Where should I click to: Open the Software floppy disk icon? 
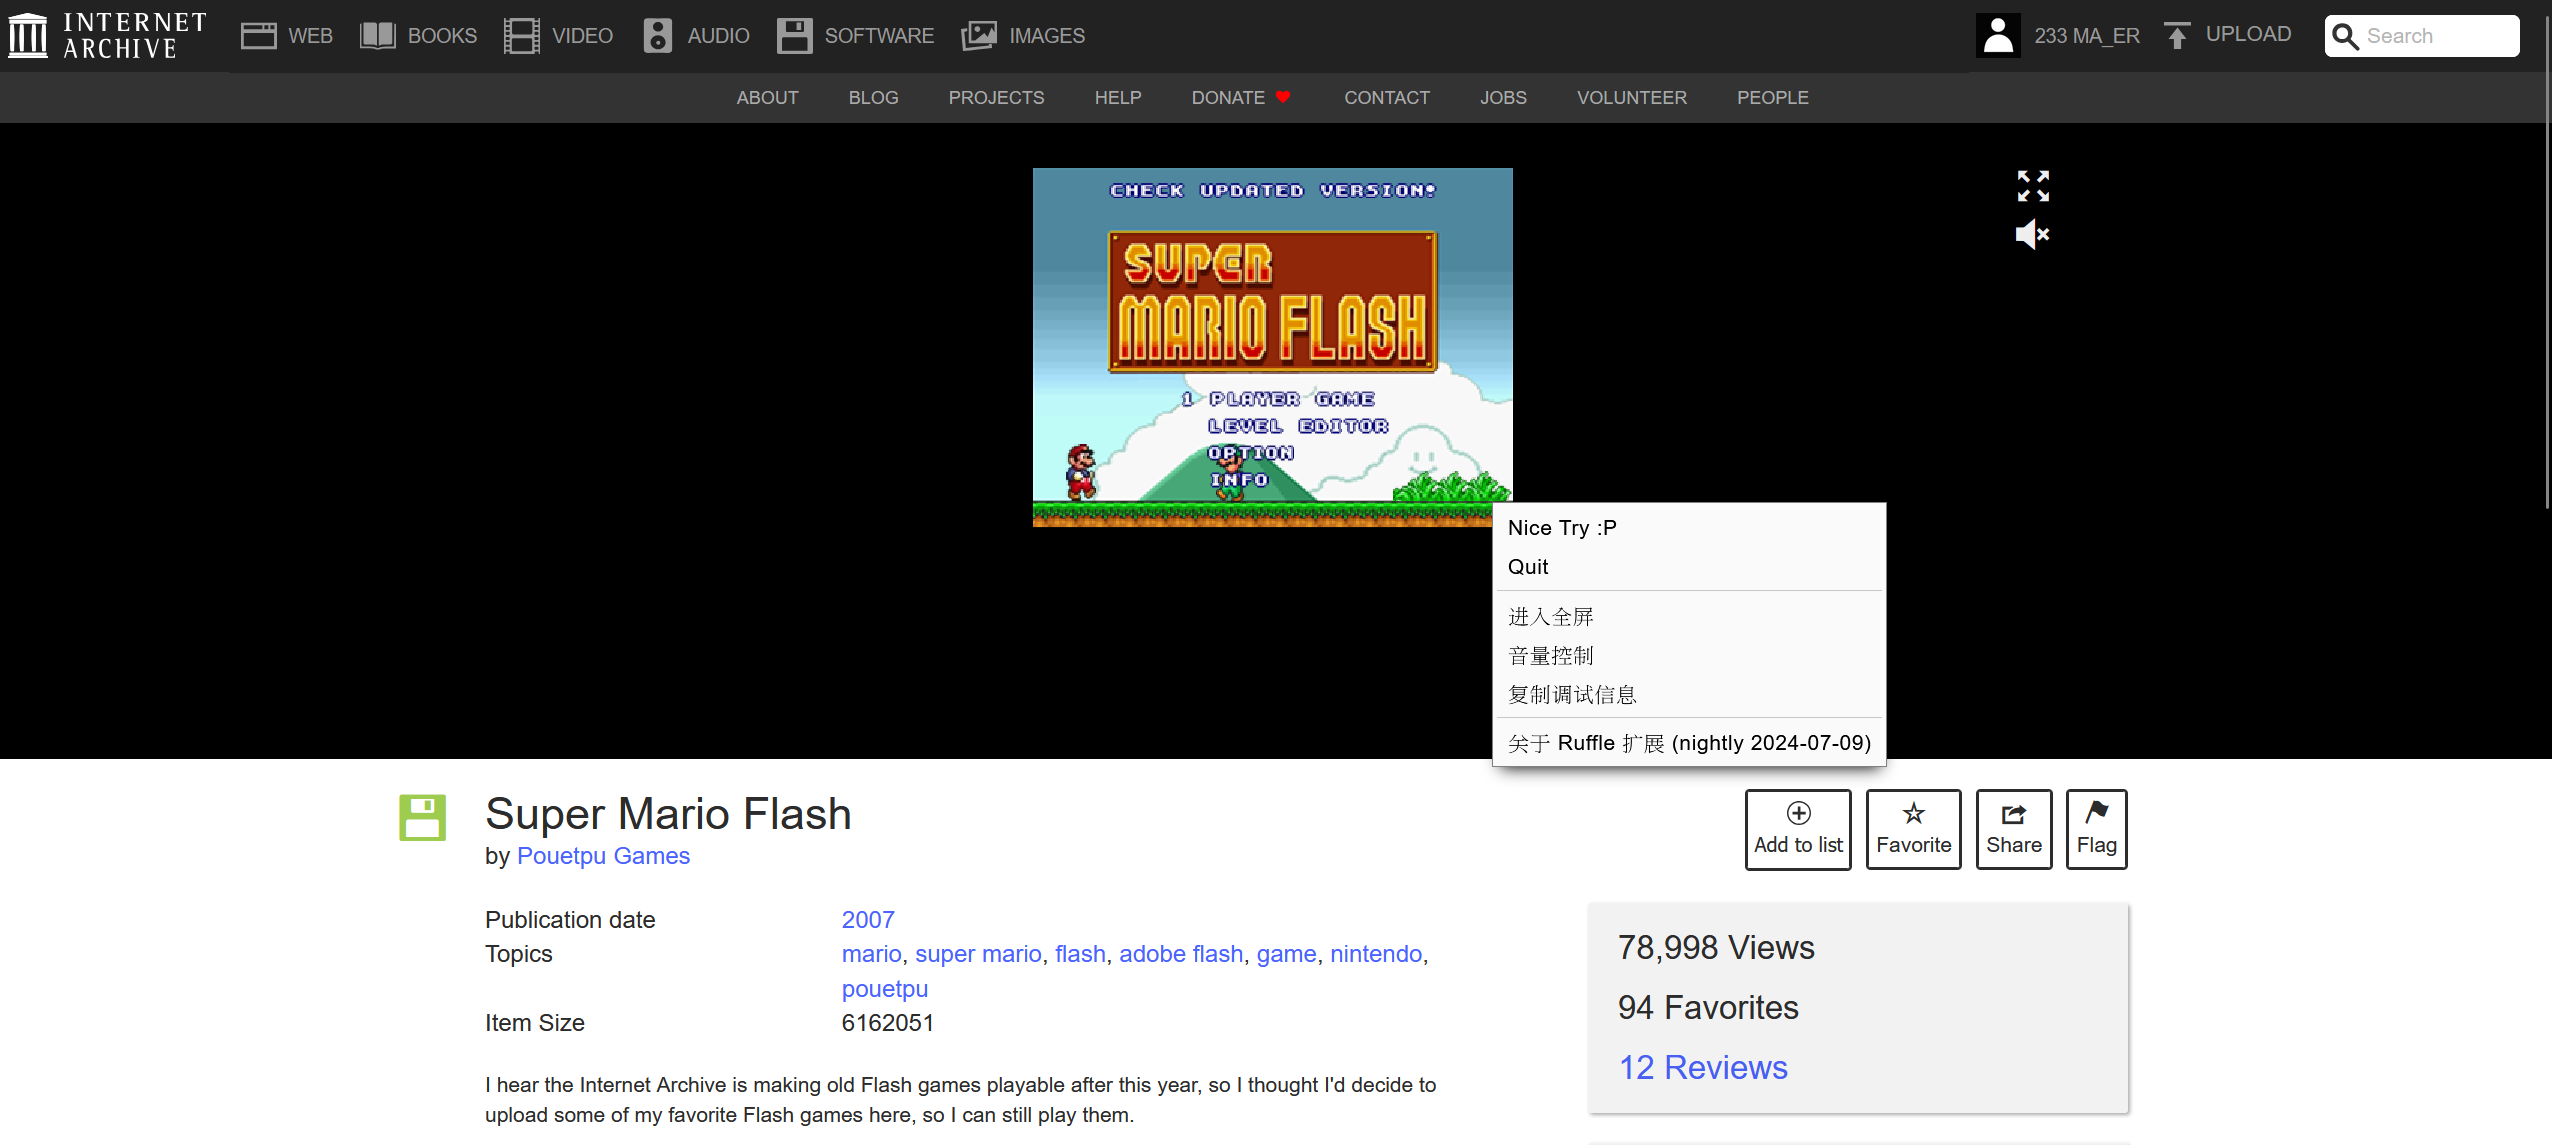coord(794,36)
